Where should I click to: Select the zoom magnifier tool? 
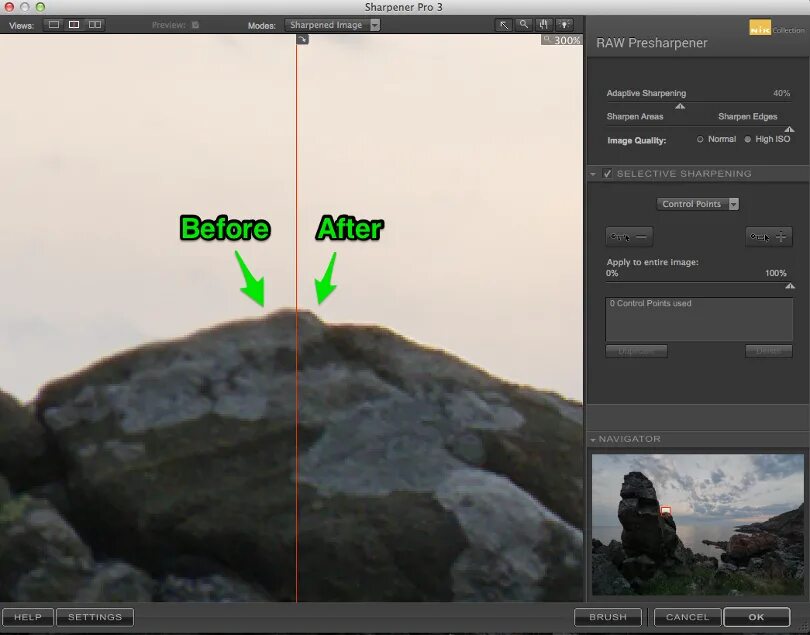[x=524, y=25]
